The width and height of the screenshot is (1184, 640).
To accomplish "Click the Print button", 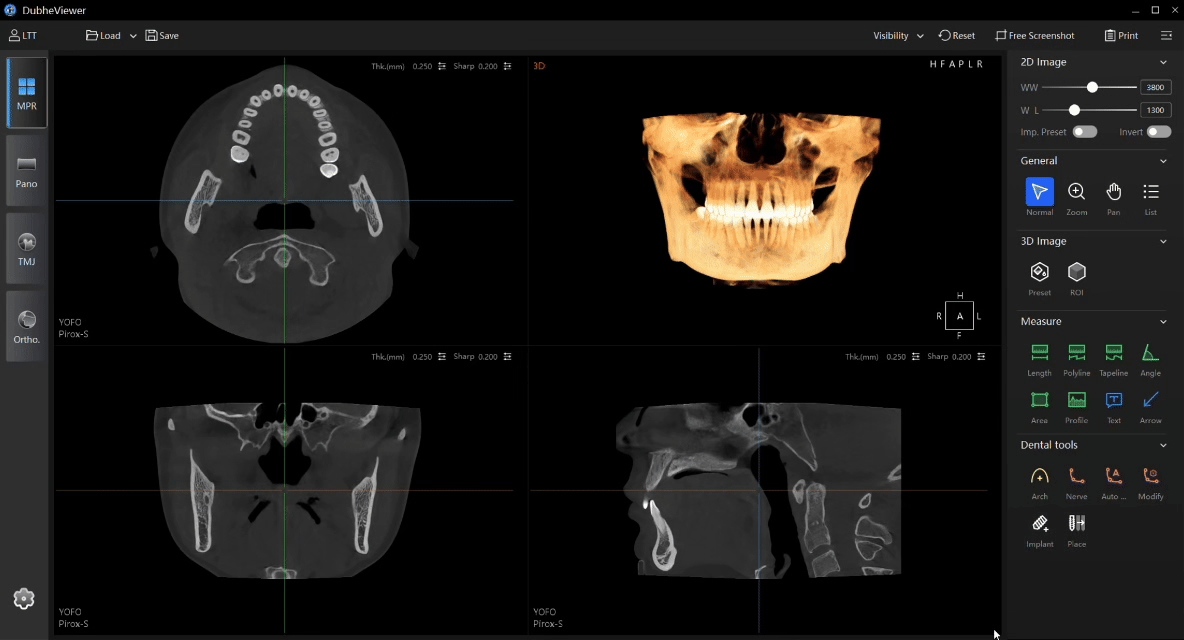I will [x=1121, y=35].
